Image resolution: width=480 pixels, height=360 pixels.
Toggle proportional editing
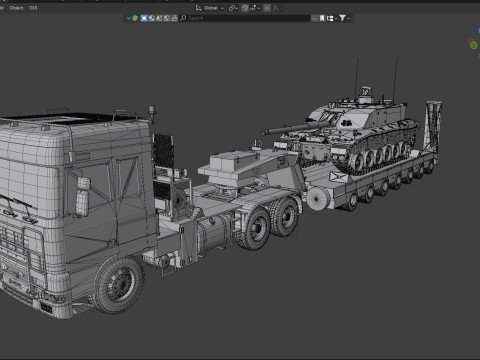pyautogui.click(x=267, y=8)
